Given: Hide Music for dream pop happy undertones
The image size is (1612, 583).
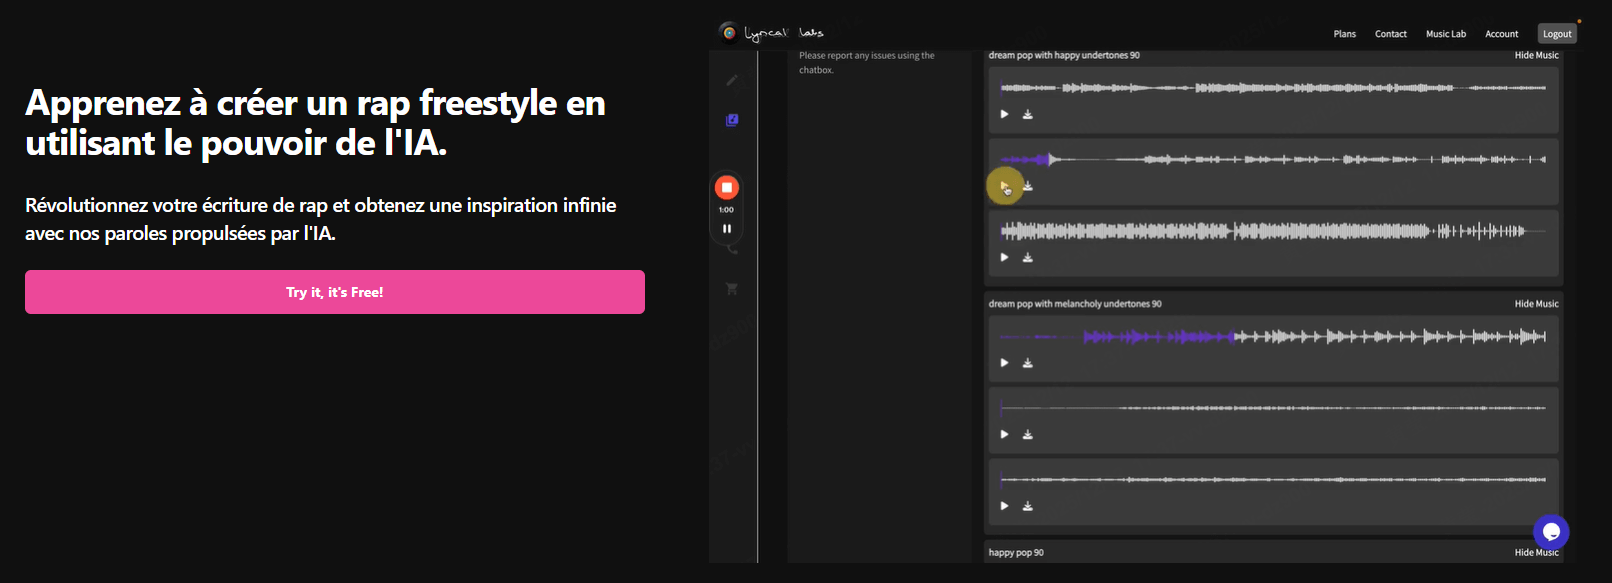Looking at the screenshot, I should point(1536,55).
